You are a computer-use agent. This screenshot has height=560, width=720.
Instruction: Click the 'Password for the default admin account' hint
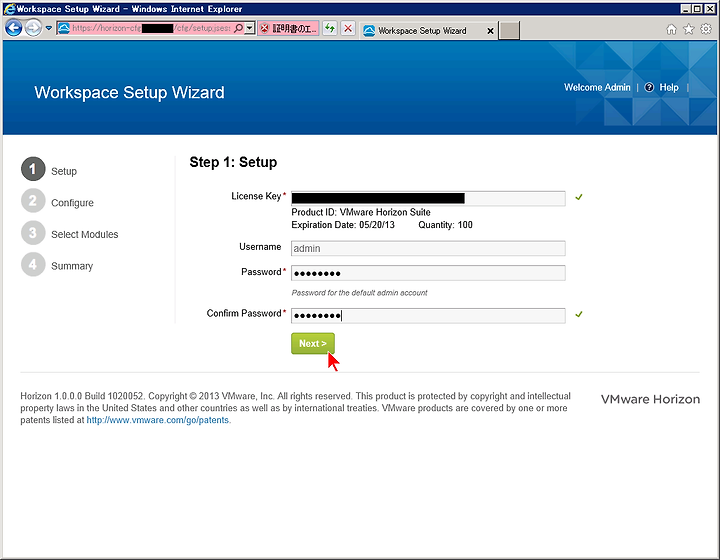(360, 293)
